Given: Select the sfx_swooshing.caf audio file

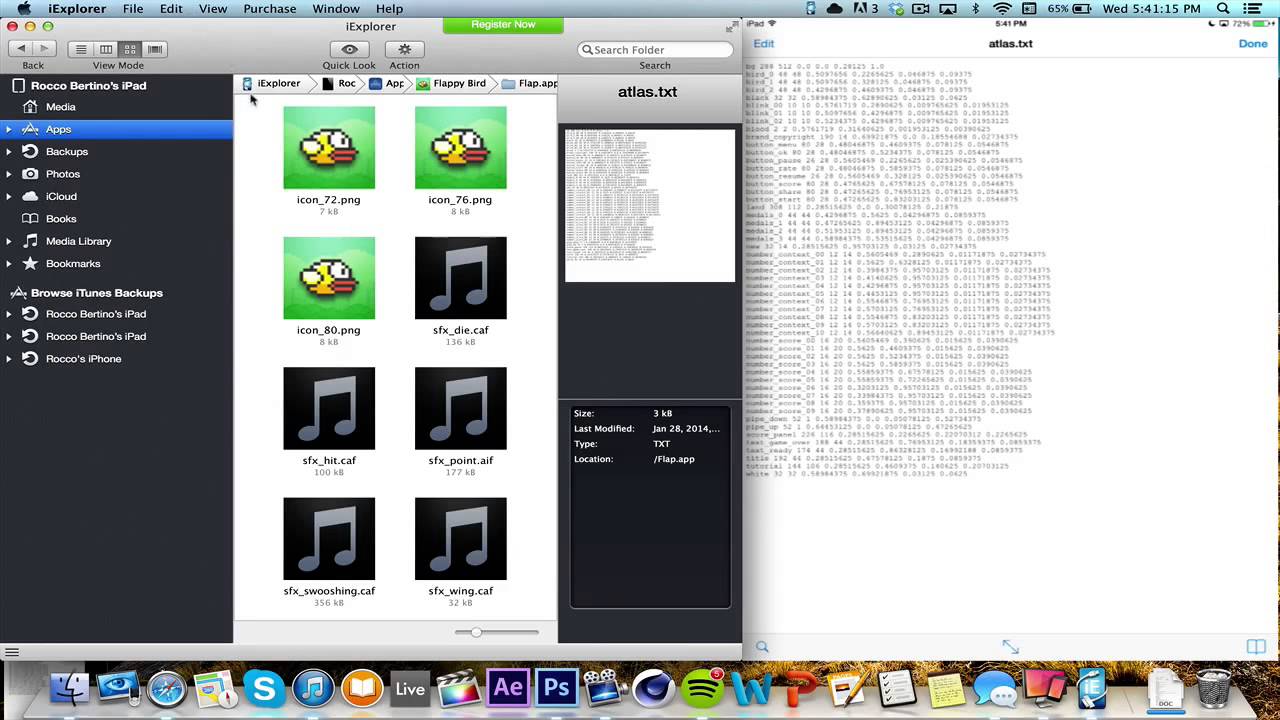Looking at the screenshot, I should click(329, 538).
